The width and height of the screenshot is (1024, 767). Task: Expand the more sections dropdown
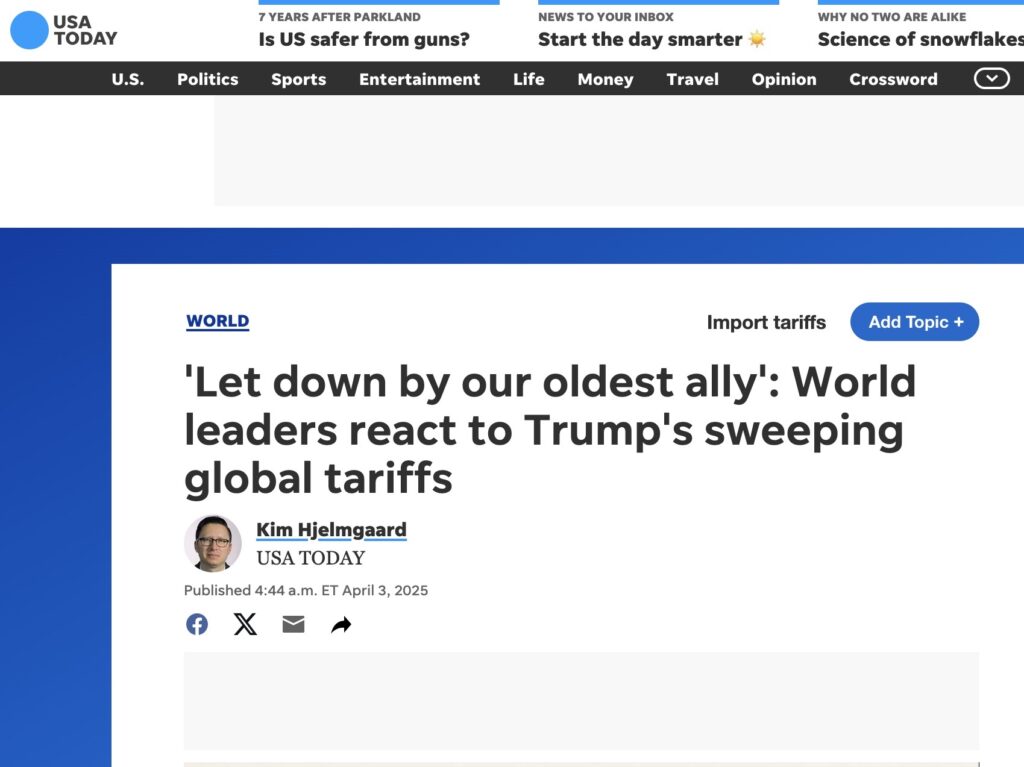pos(991,79)
